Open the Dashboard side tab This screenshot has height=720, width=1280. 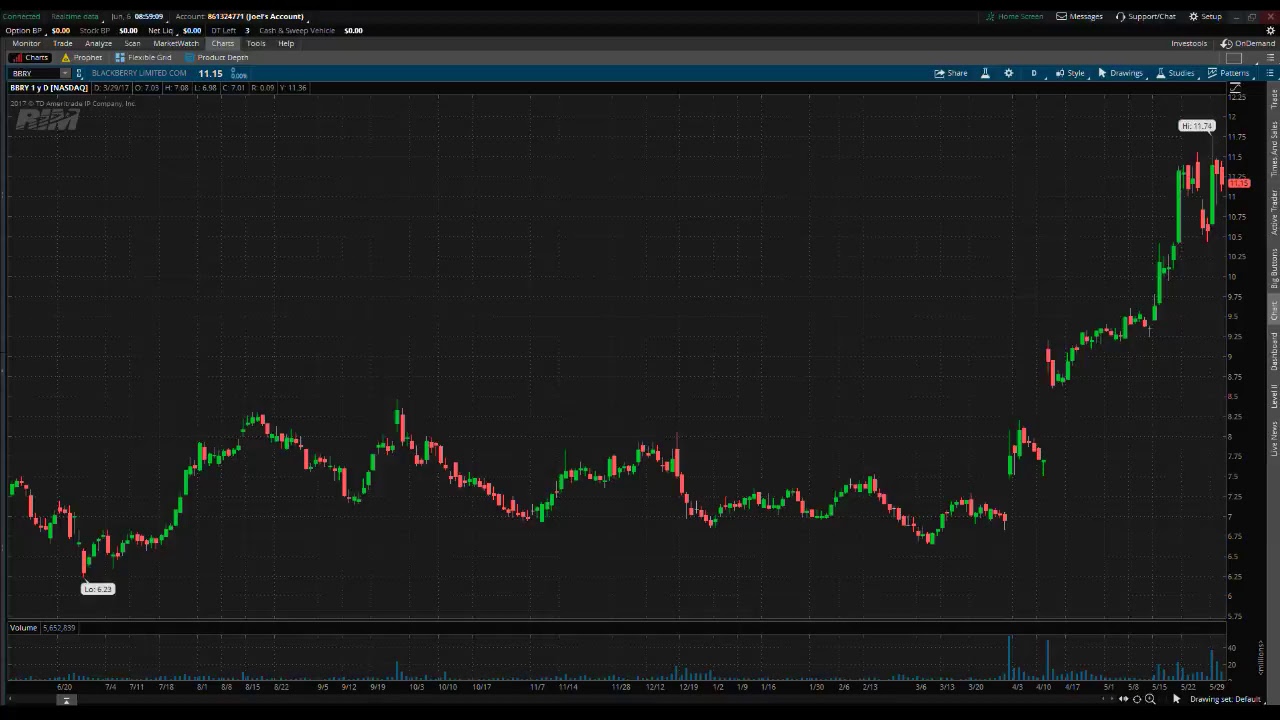pos(1274,351)
